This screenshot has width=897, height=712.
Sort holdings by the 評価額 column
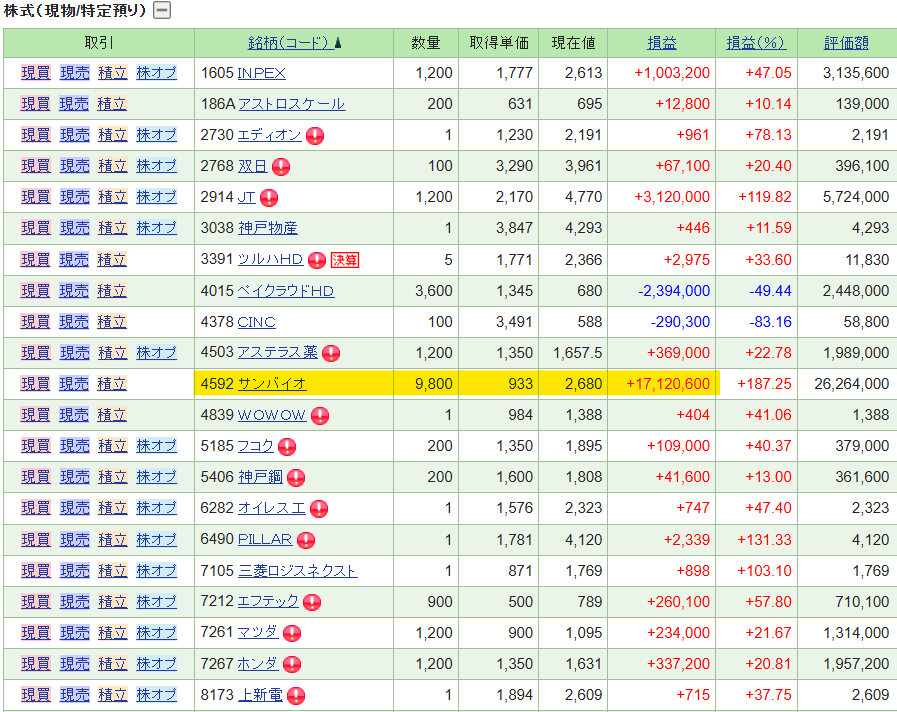(846, 43)
